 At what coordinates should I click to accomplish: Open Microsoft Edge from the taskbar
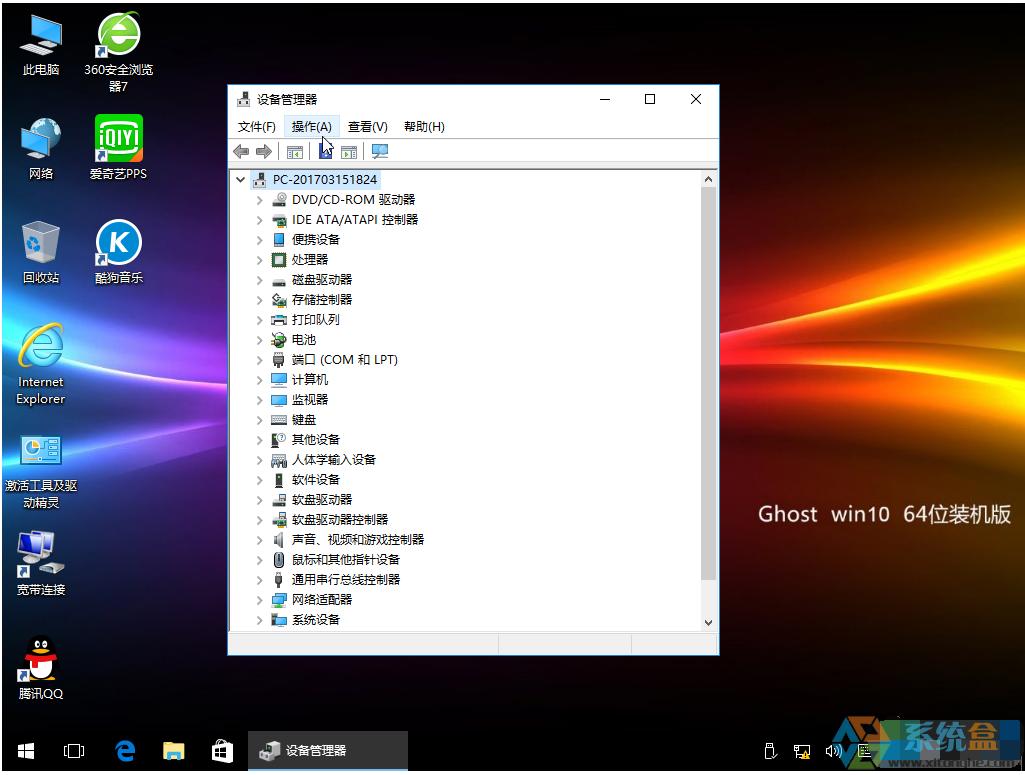[x=125, y=751]
